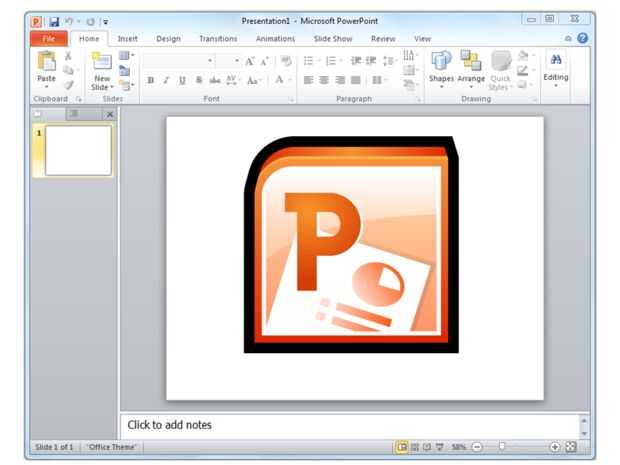Center the paragraph text
Screen dimensions: 620x465
click(x=324, y=80)
